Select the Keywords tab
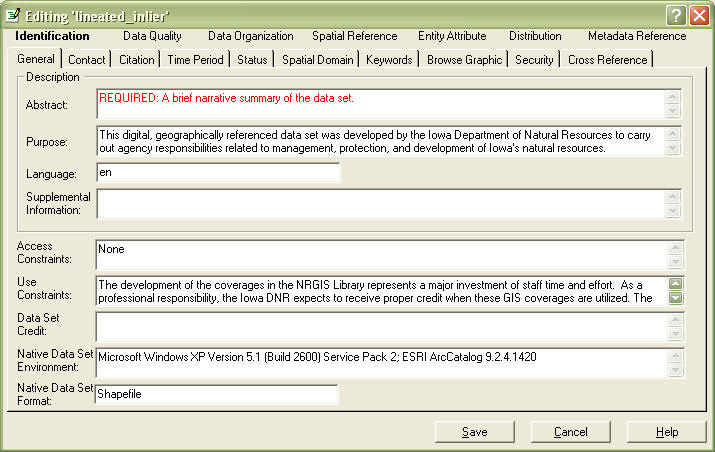 click(x=389, y=60)
